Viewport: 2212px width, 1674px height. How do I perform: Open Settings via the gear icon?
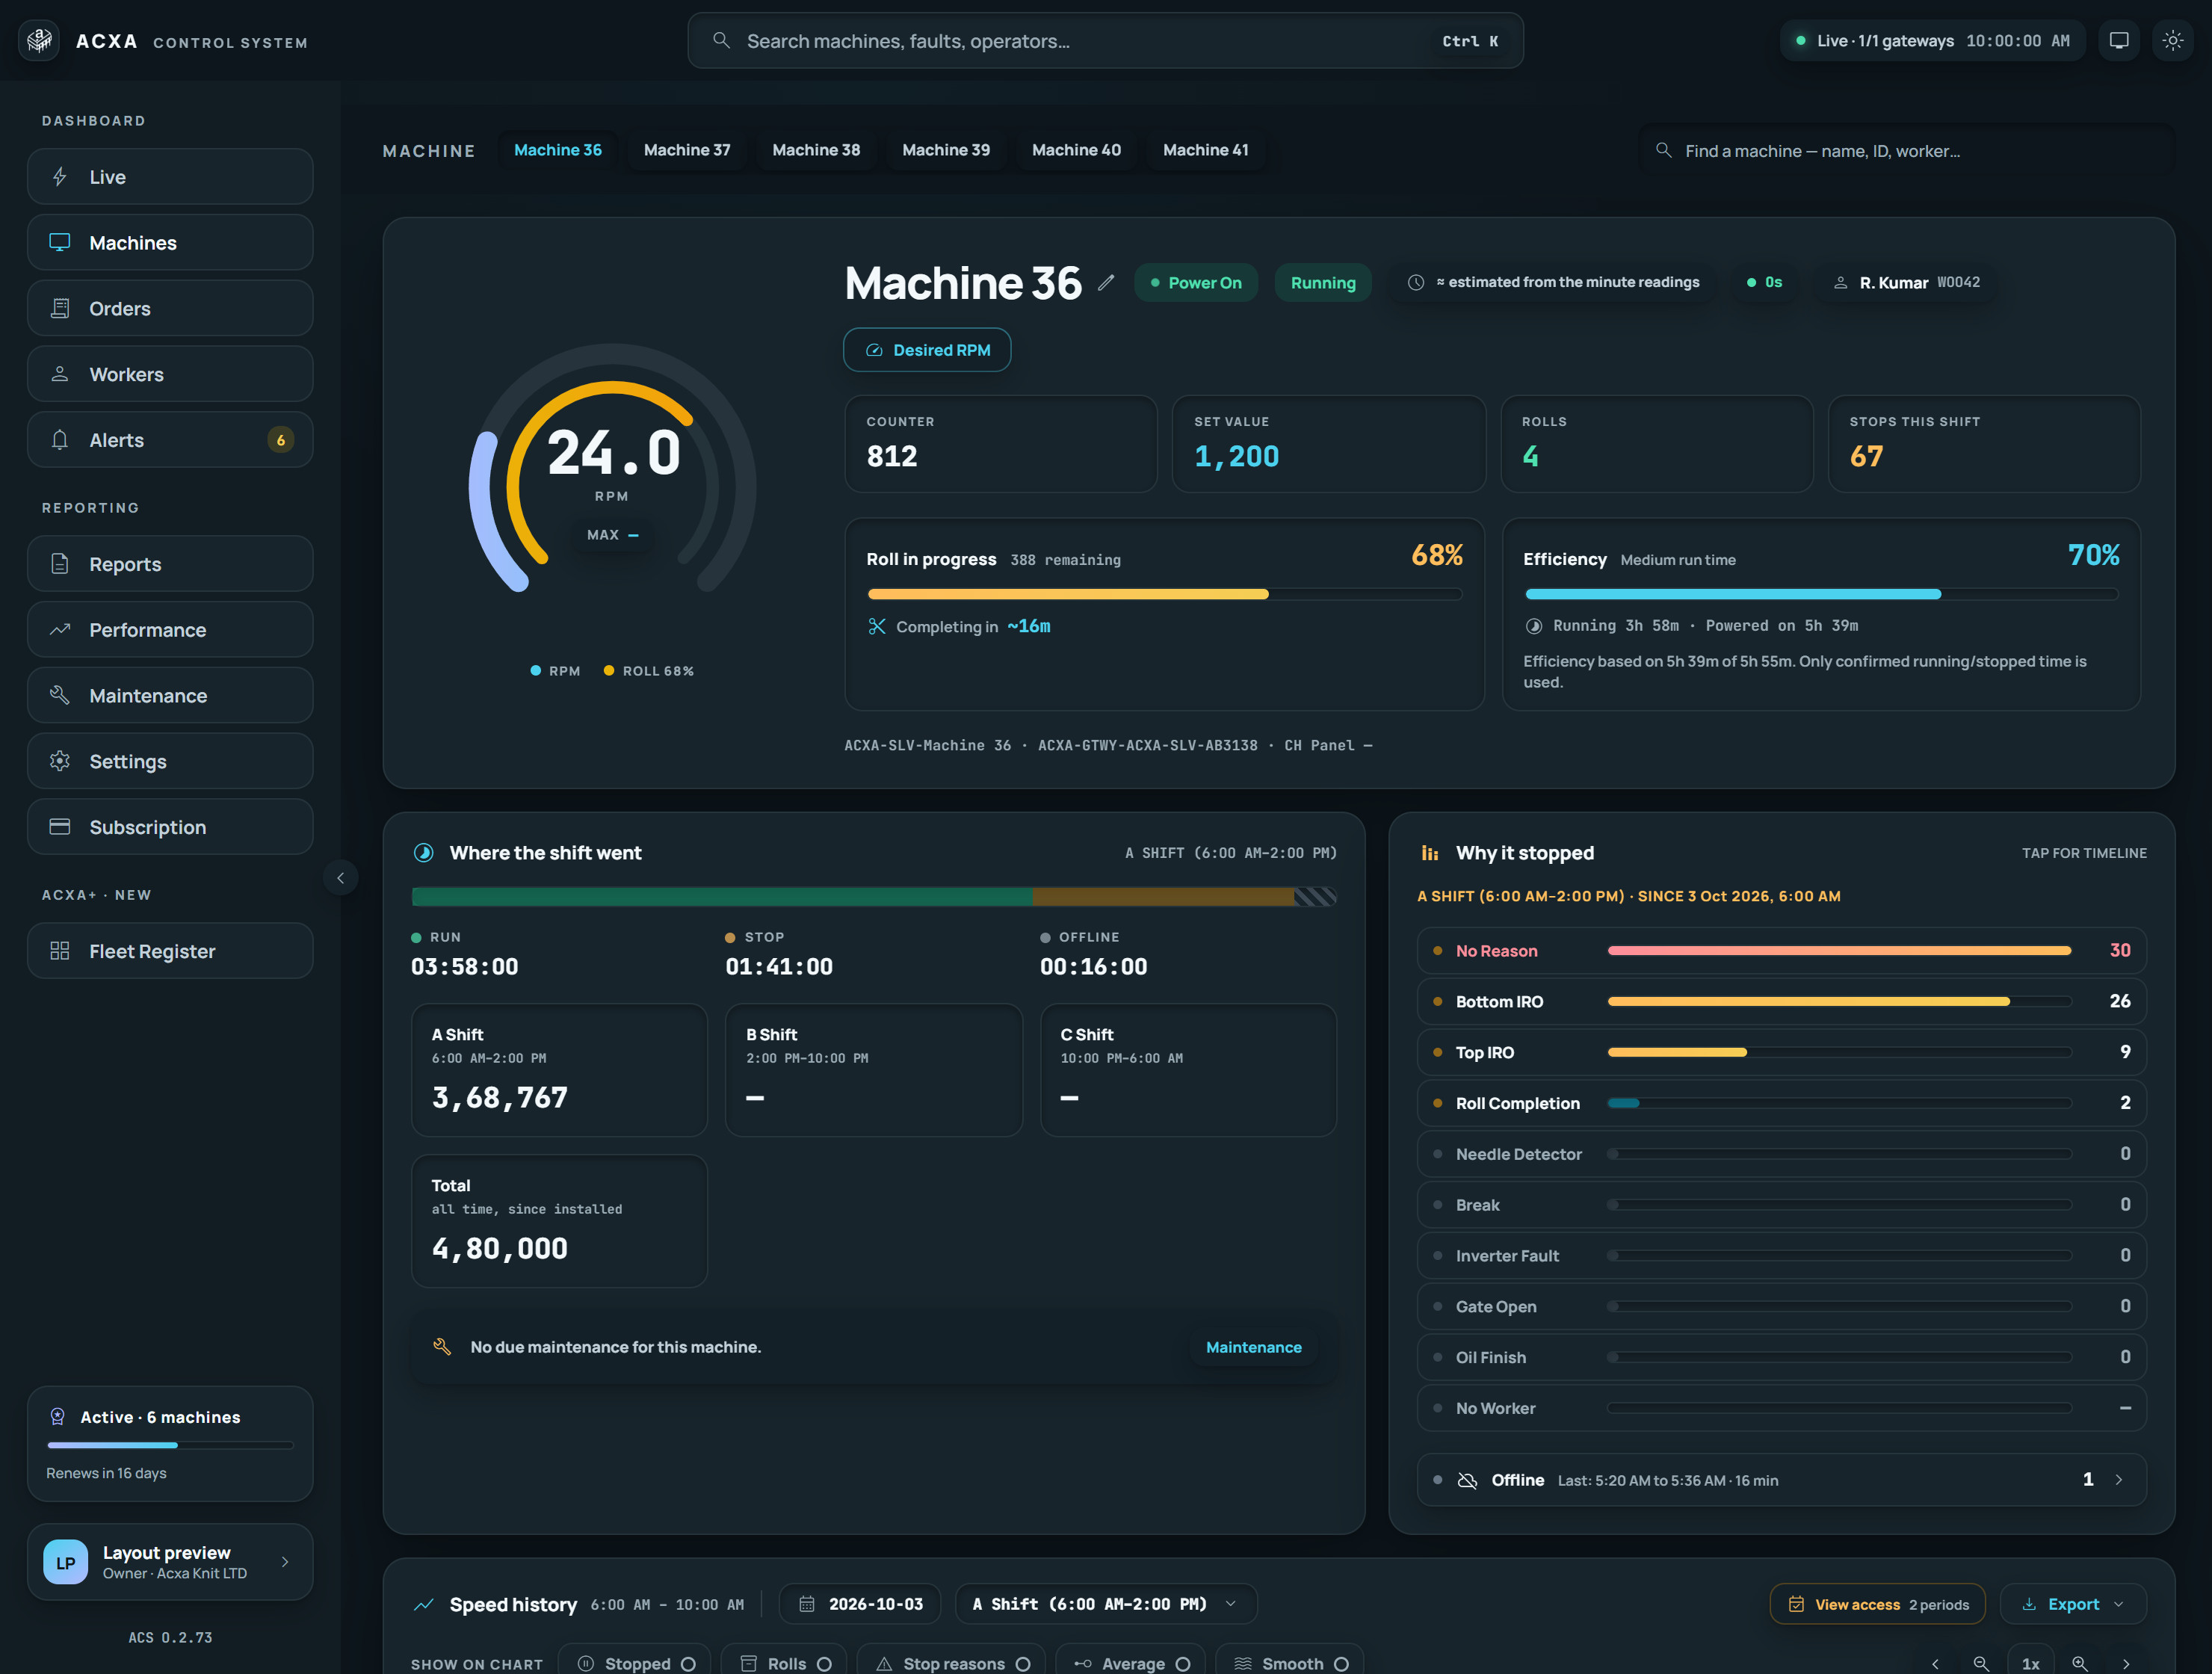60,761
